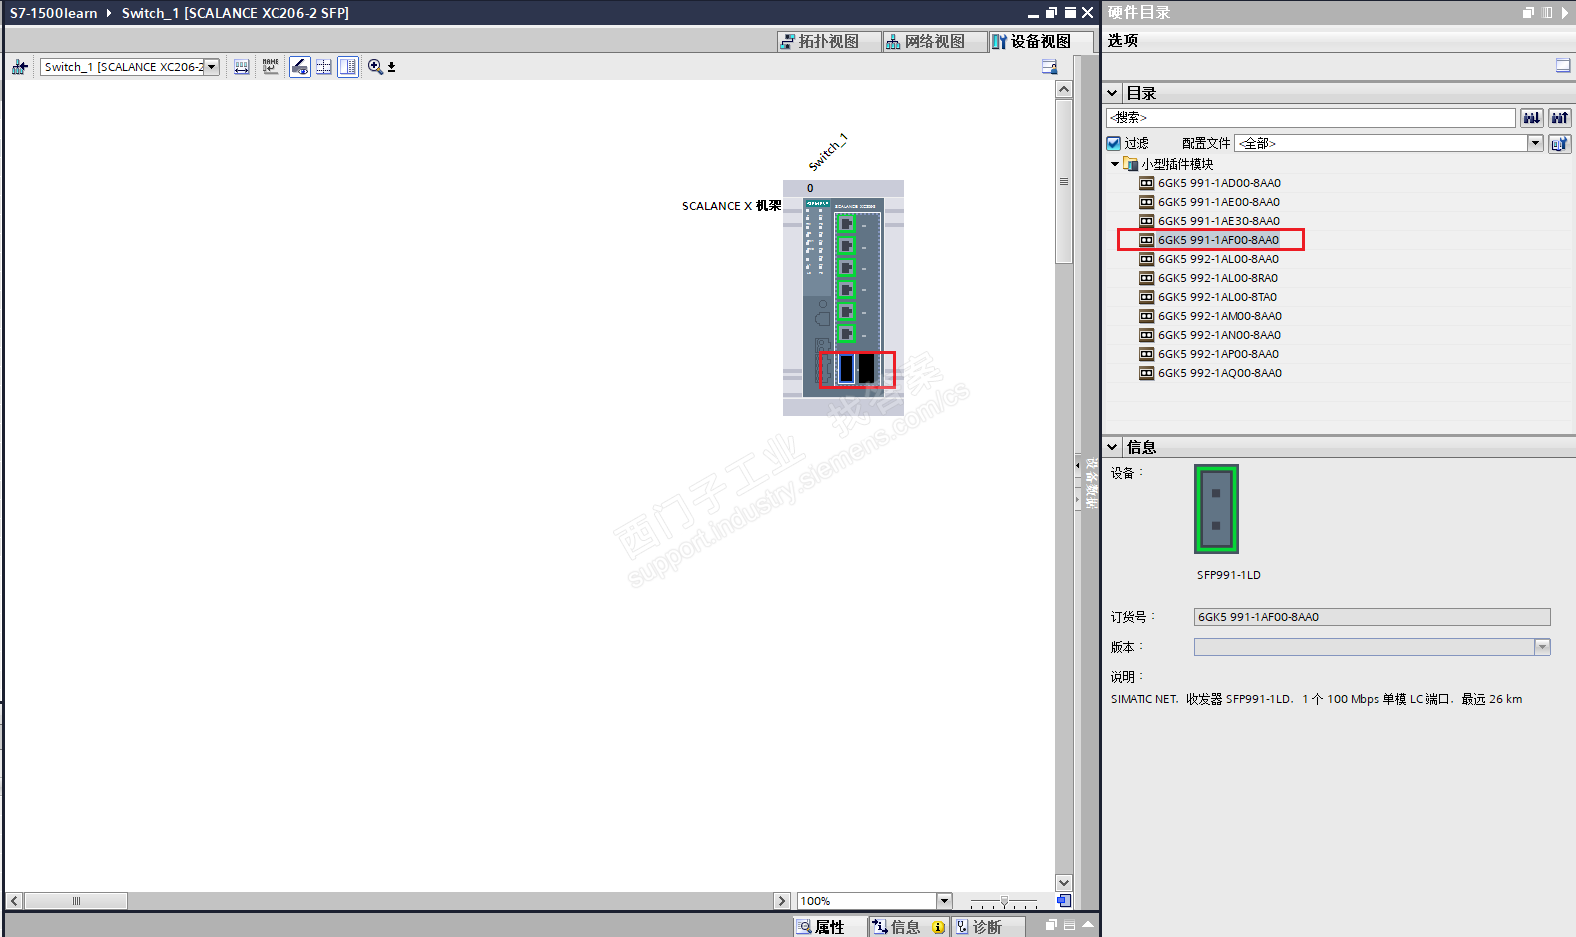The width and height of the screenshot is (1576, 937).
Task: Select the 小型插件模块 folder row
Action: coord(1177,164)
